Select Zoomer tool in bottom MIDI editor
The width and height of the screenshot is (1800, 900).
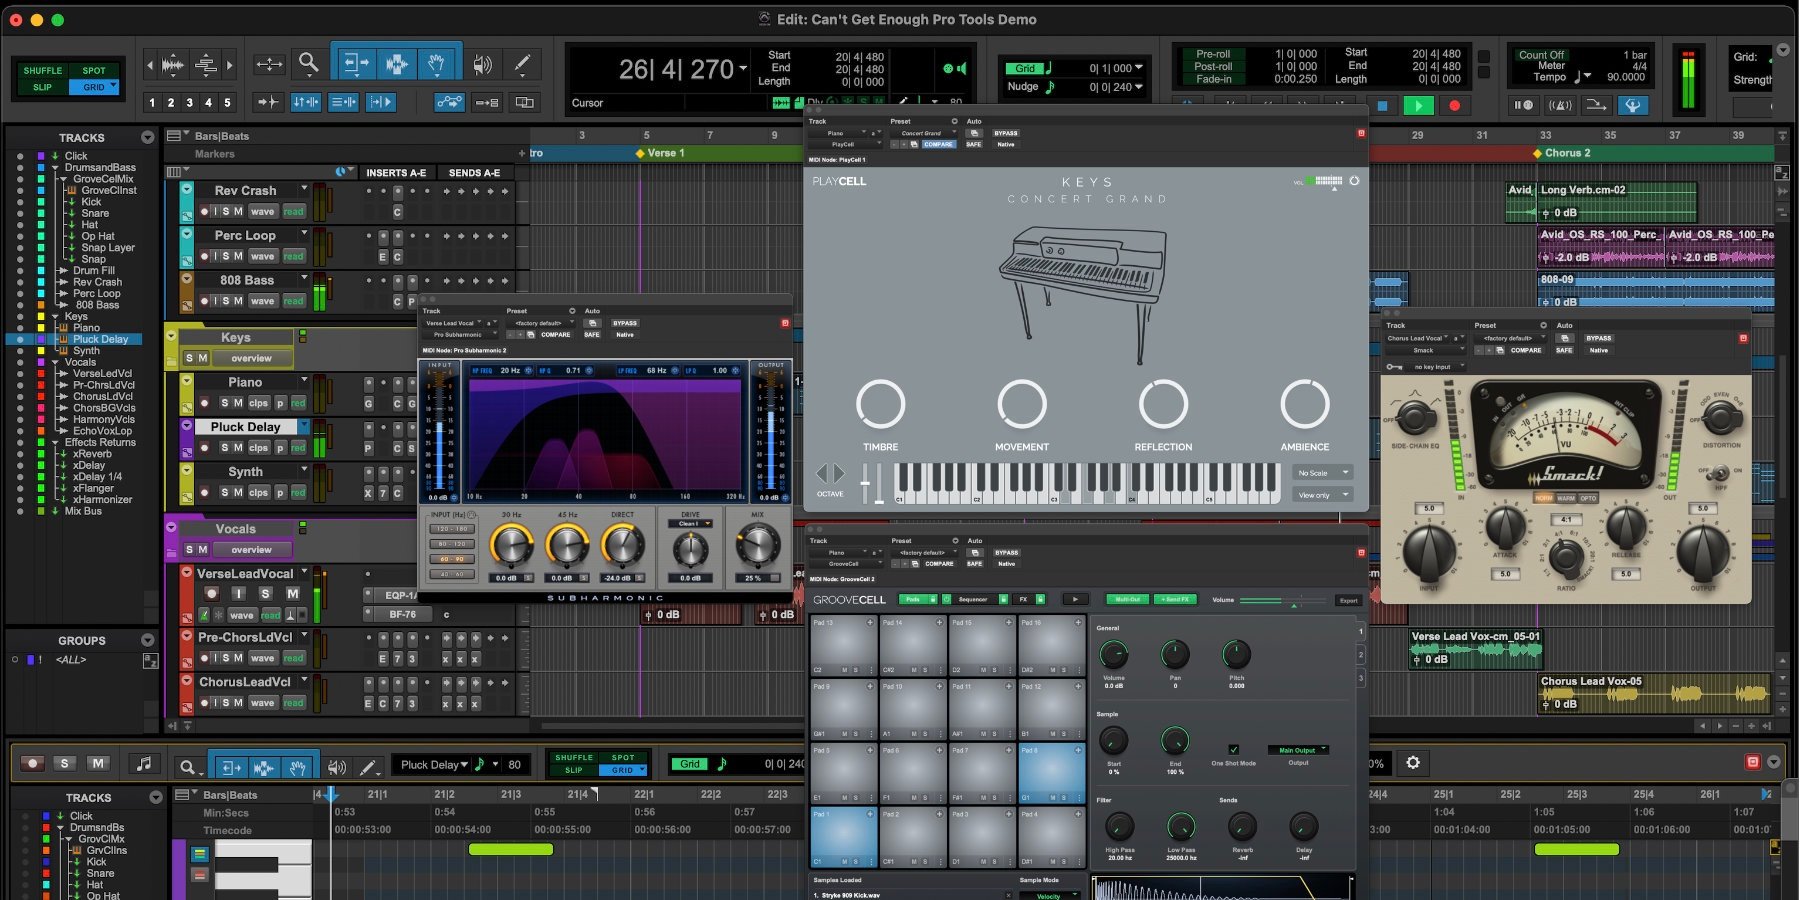click(x=187, y=767)
